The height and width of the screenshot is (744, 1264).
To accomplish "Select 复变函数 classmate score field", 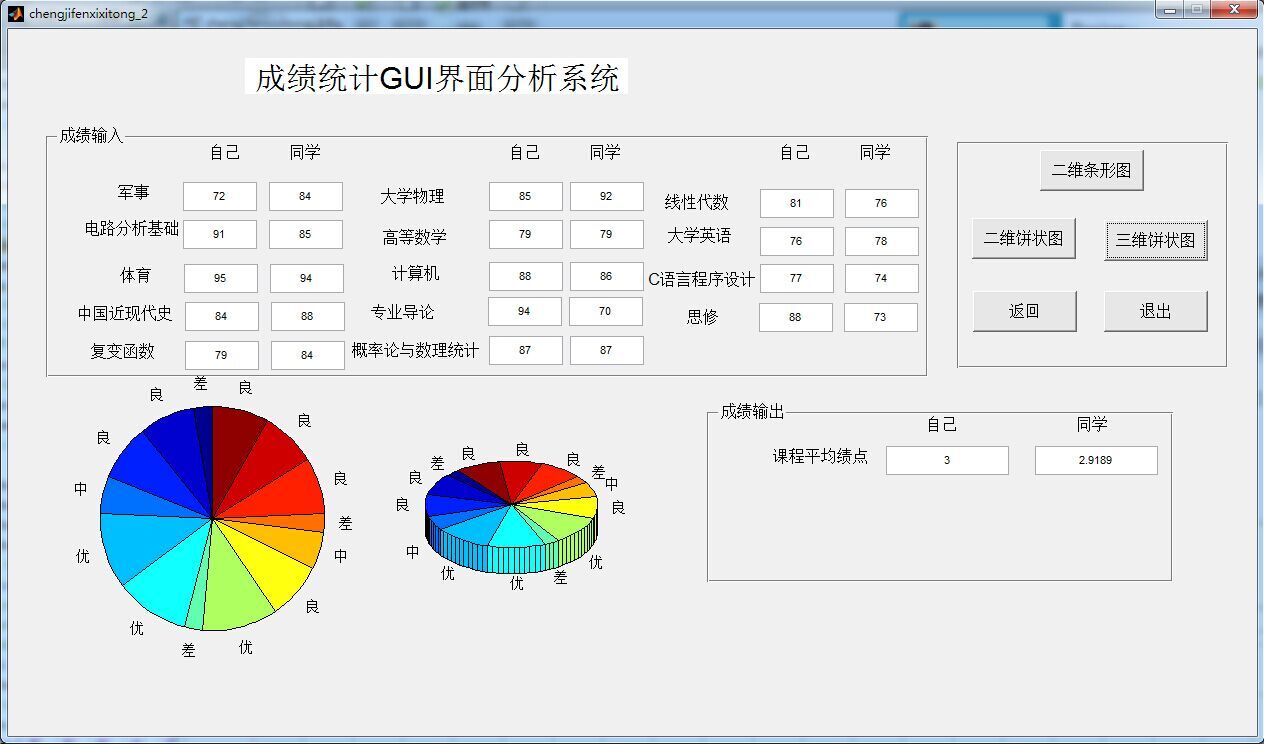I will tap(308, 355).
